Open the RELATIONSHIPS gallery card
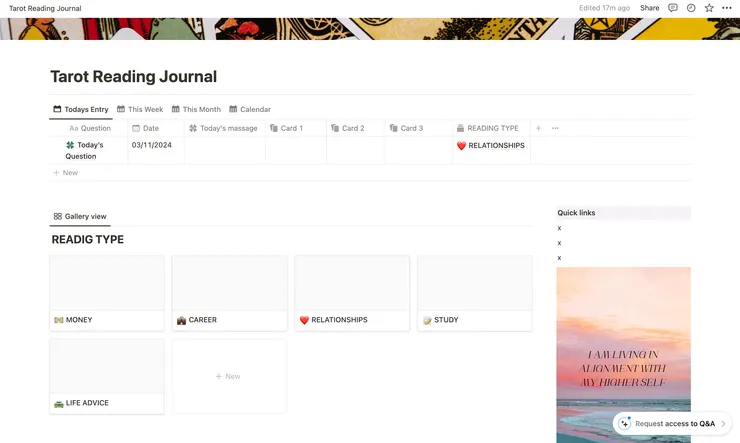 (352, 293)
